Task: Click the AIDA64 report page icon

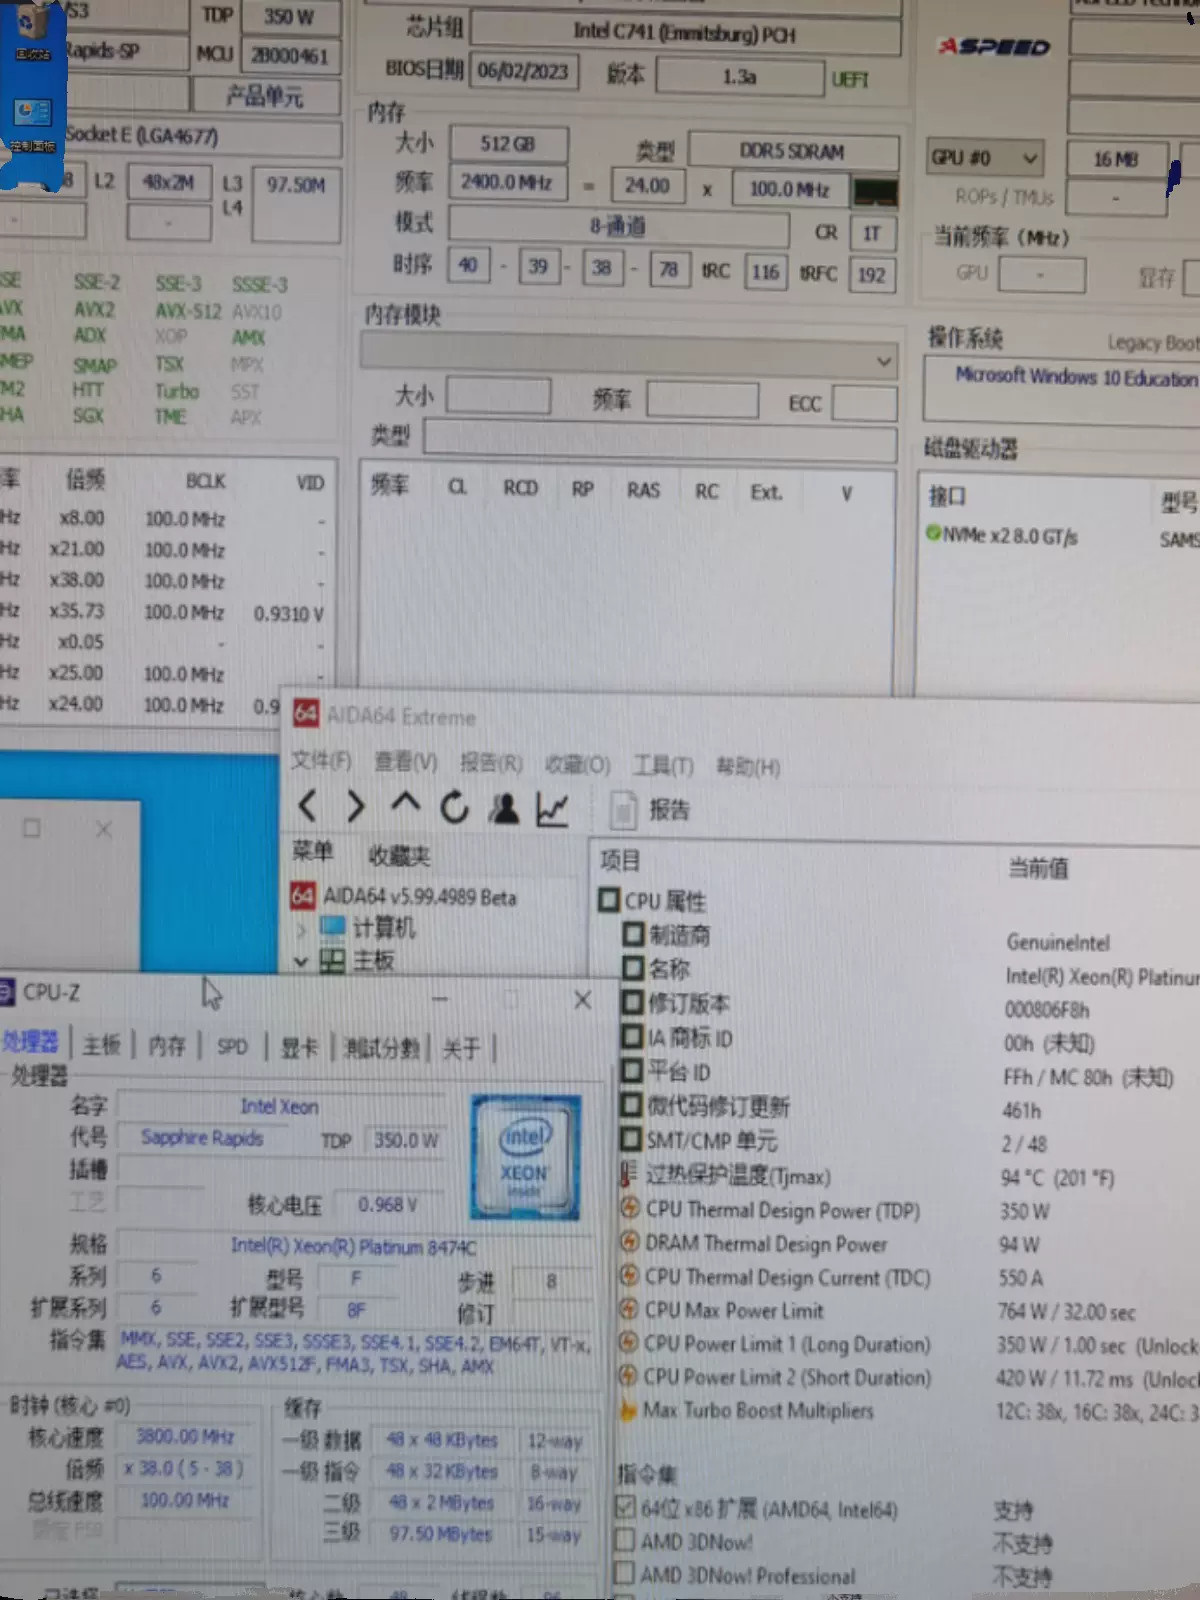Action: pos(623,810)
